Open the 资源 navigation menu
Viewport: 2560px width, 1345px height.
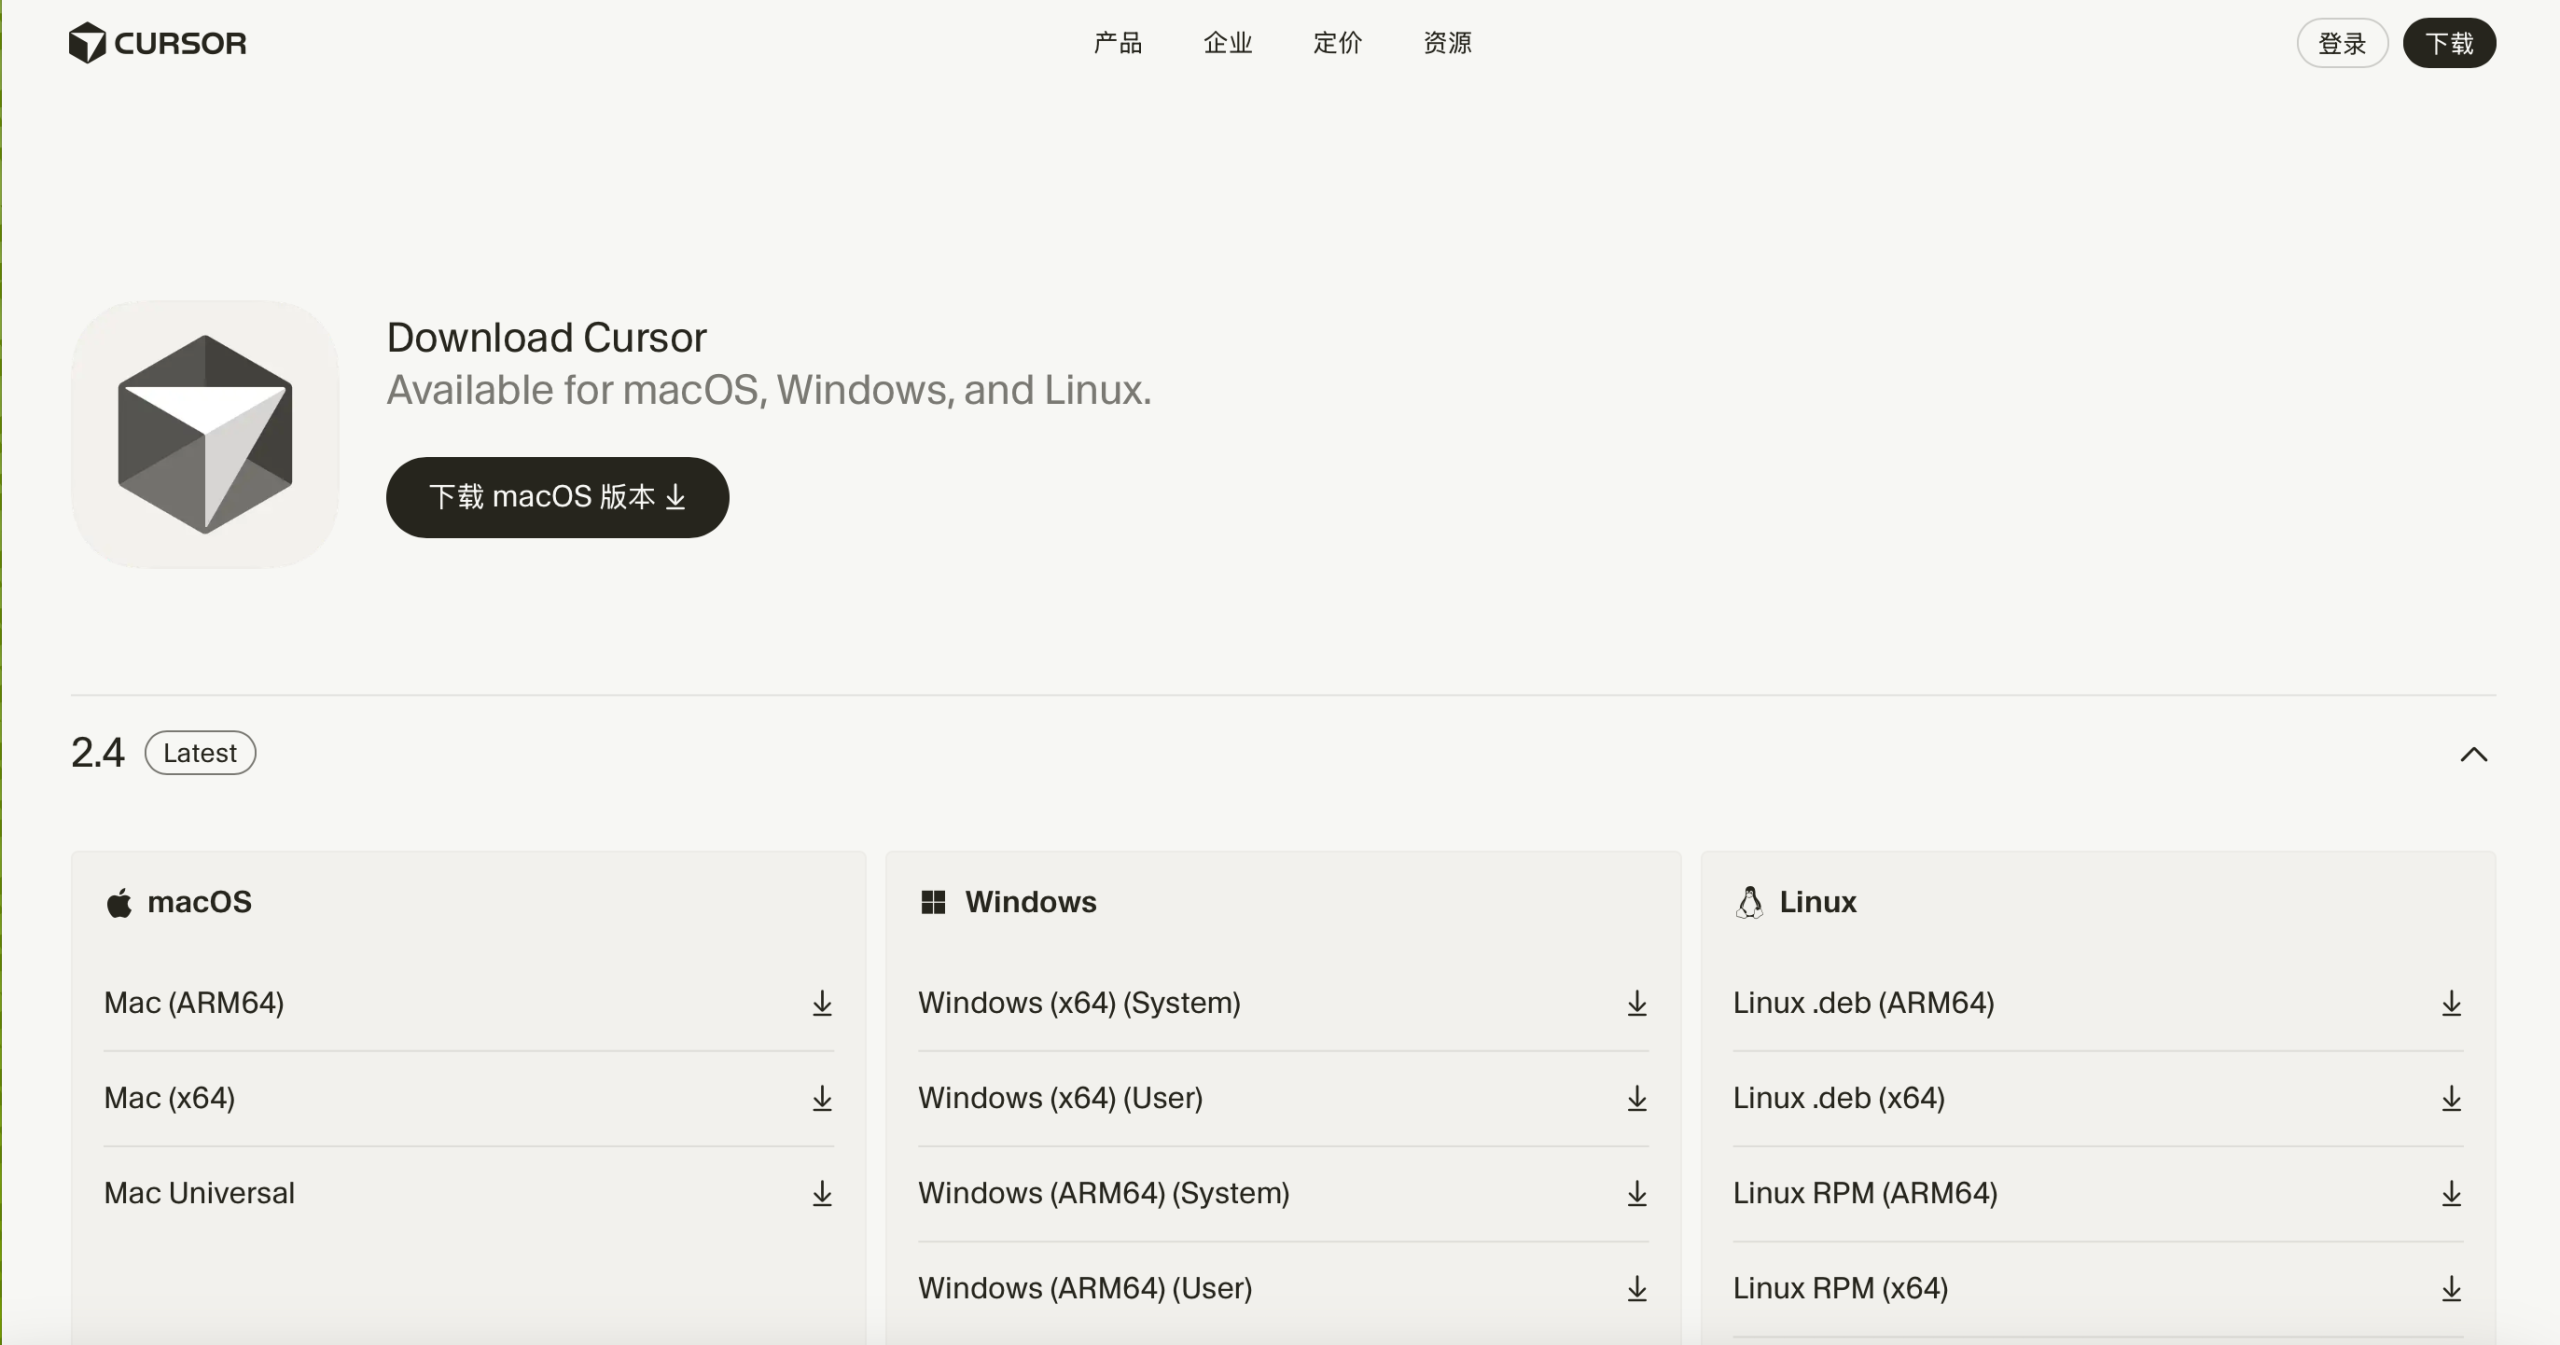click(x=1447, y=43)
